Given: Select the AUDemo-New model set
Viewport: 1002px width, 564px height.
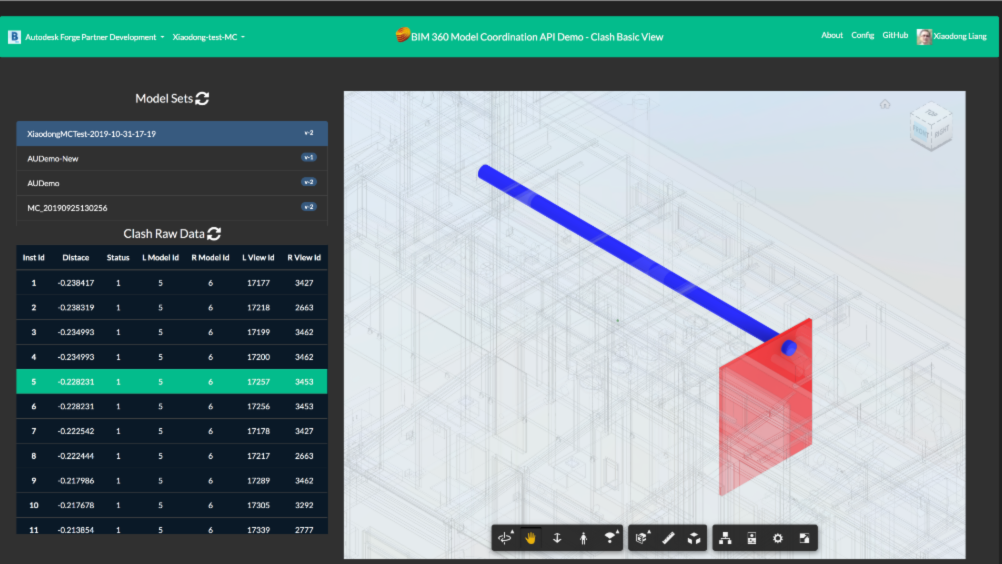Looking at the screenshot, I should click(172, 158).
